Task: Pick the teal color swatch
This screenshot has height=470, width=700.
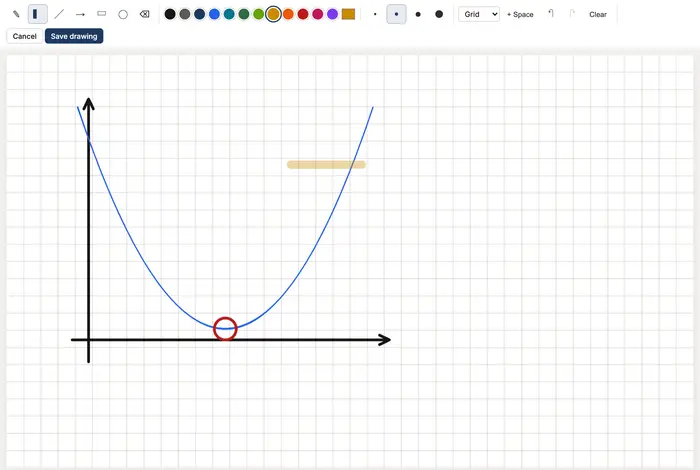Action: tap(229, 14)
